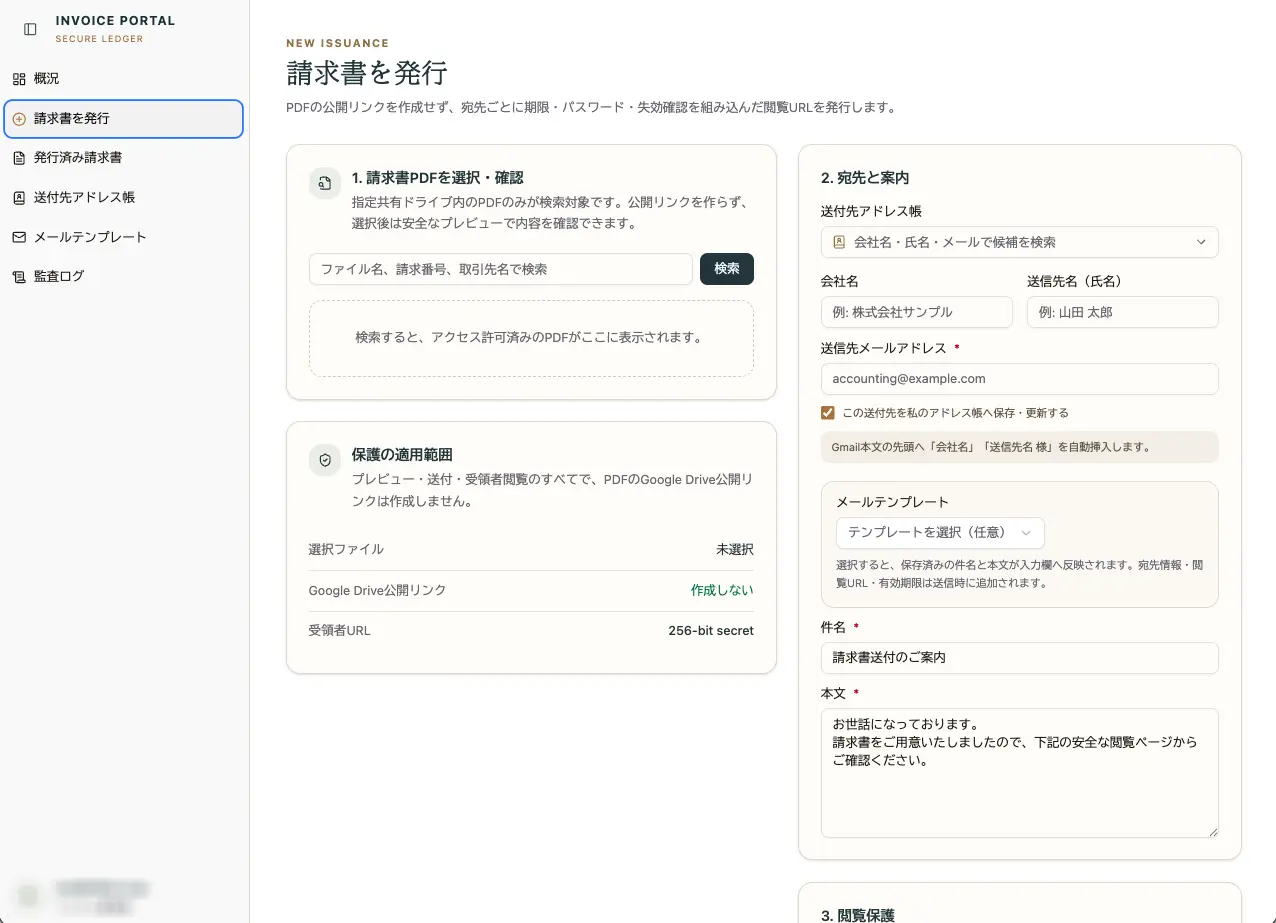Select 請求書を発行 in the sidebar

tap(123, 118)
